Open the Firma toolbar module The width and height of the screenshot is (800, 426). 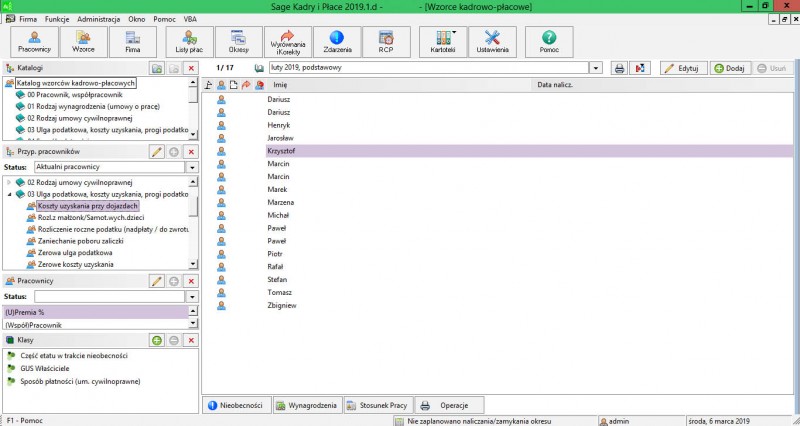pos(133,42)
